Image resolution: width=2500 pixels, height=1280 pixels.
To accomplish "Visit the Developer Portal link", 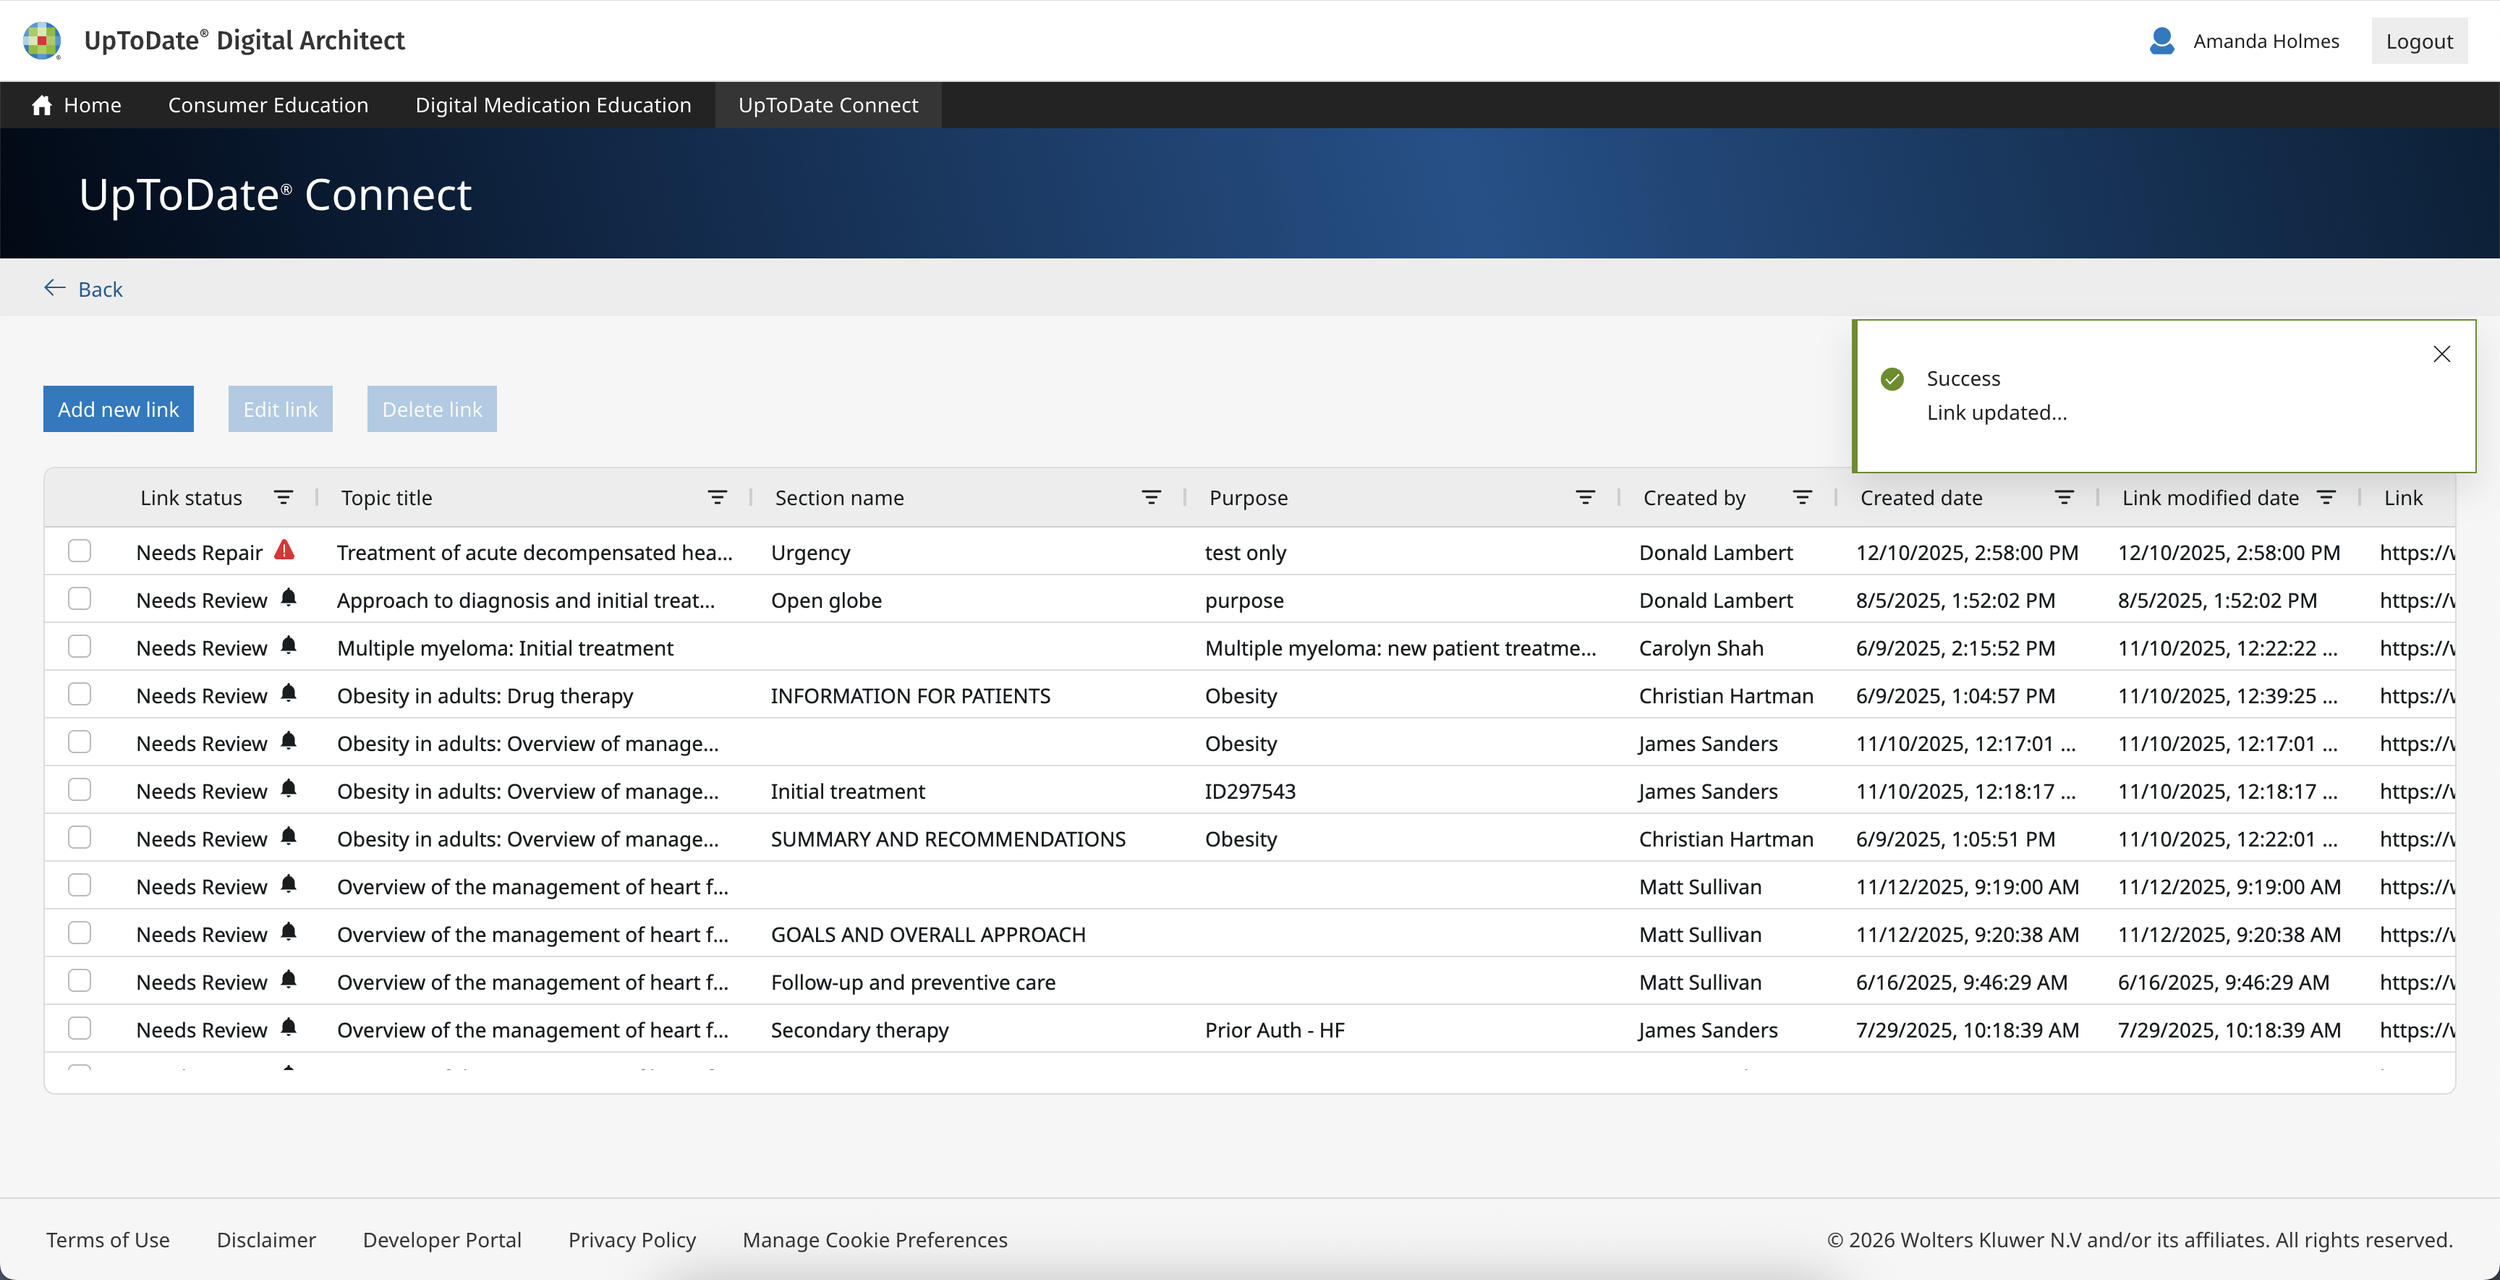I will [442, 1240].
